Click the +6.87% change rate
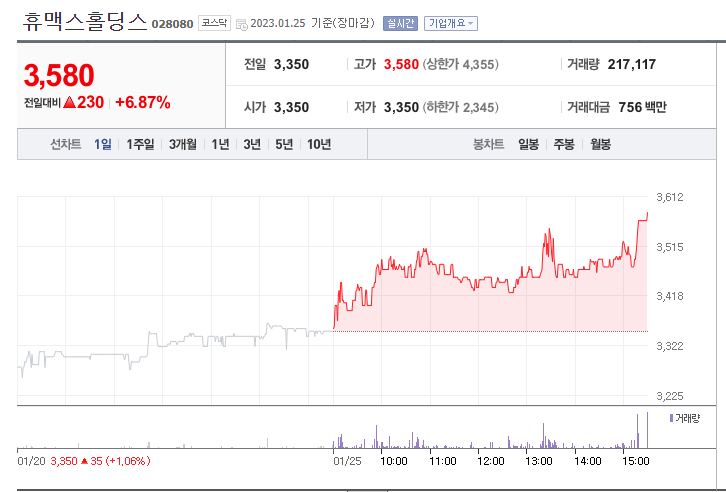 143,102
